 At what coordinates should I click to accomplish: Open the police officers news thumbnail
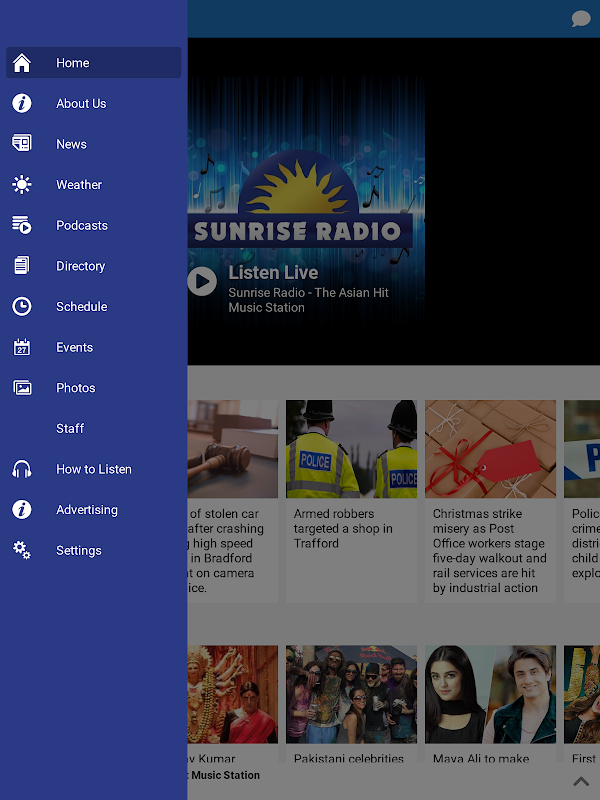pyautogui.click(x=351, y=449)
